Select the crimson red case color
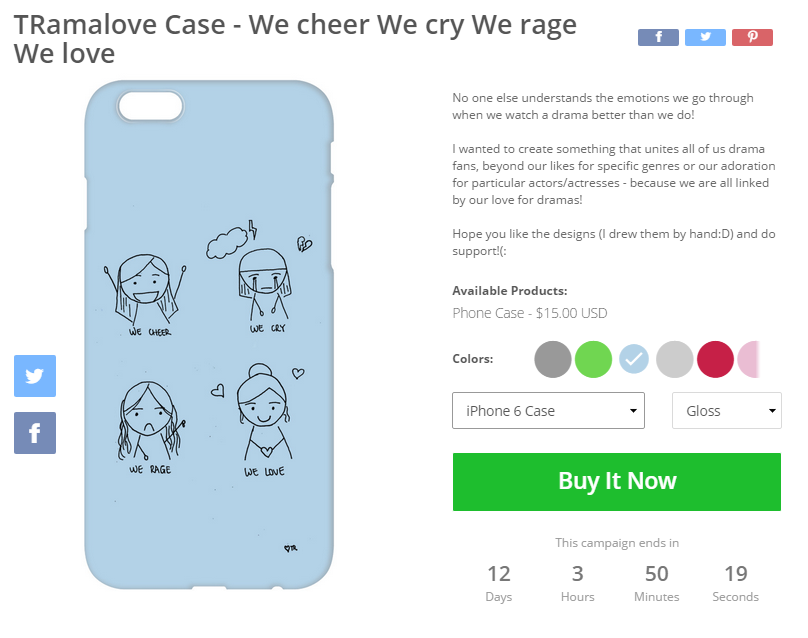808x638 pixels. click(x=715, y=359)
